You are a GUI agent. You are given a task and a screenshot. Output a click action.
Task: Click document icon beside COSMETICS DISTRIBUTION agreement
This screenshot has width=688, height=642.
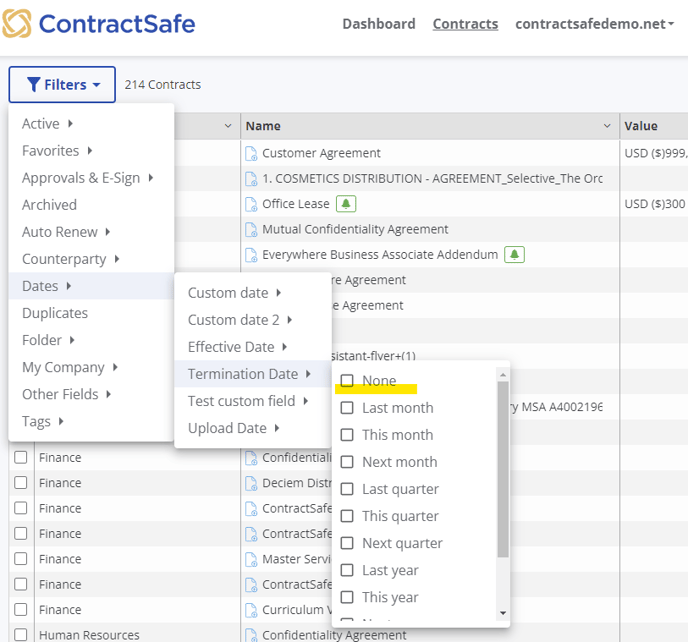(251, 179)
